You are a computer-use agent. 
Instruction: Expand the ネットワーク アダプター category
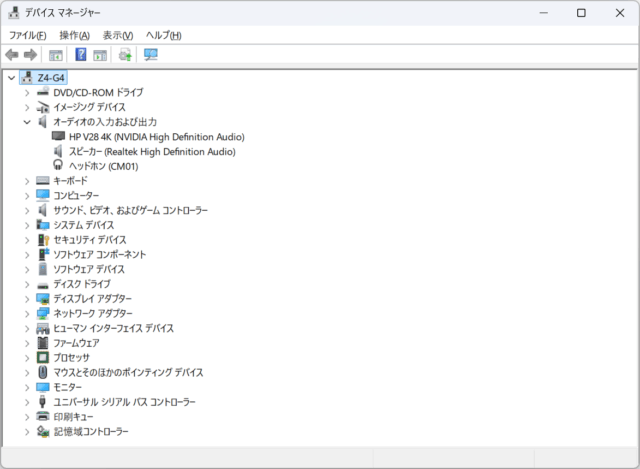click(27, 313)
